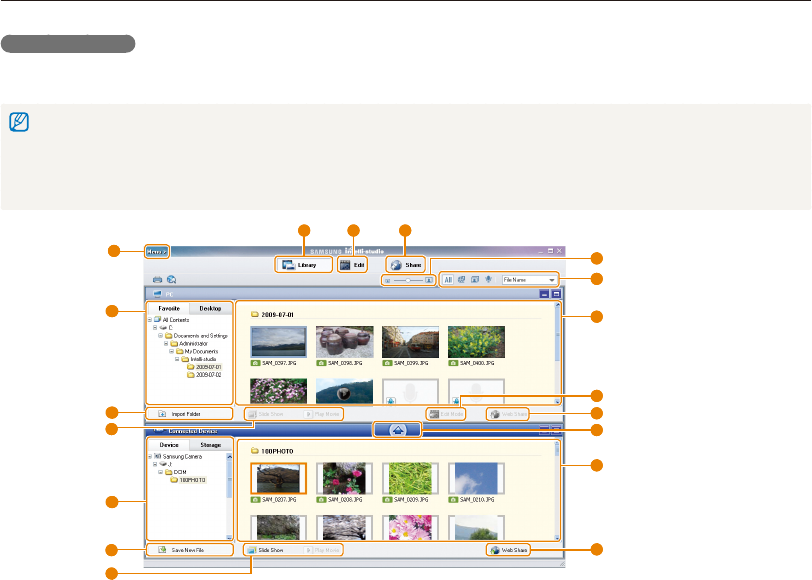Click the PC panel scrollbar down arrow
Viewport: 812px width, 580px height.
[558, 401]
